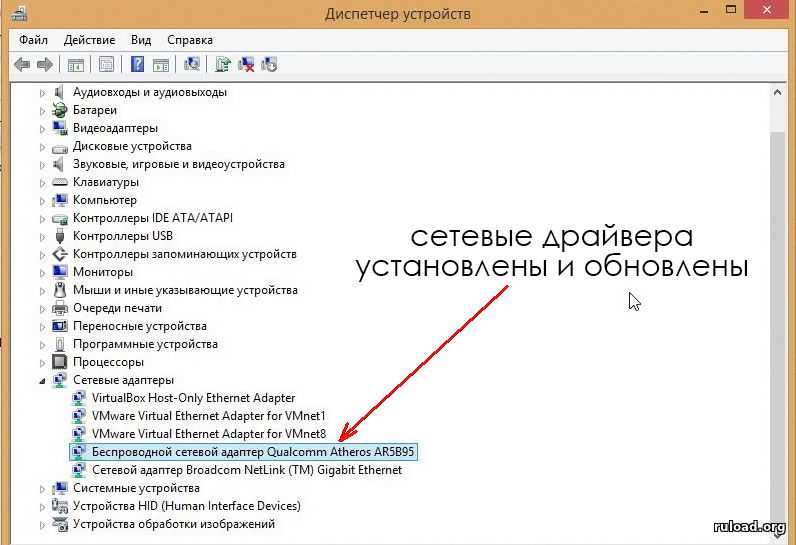Viewport: 796px width, 545px height.
Task: Click the Видеоадаптеры display icon
Action: (x=60, y=128)
